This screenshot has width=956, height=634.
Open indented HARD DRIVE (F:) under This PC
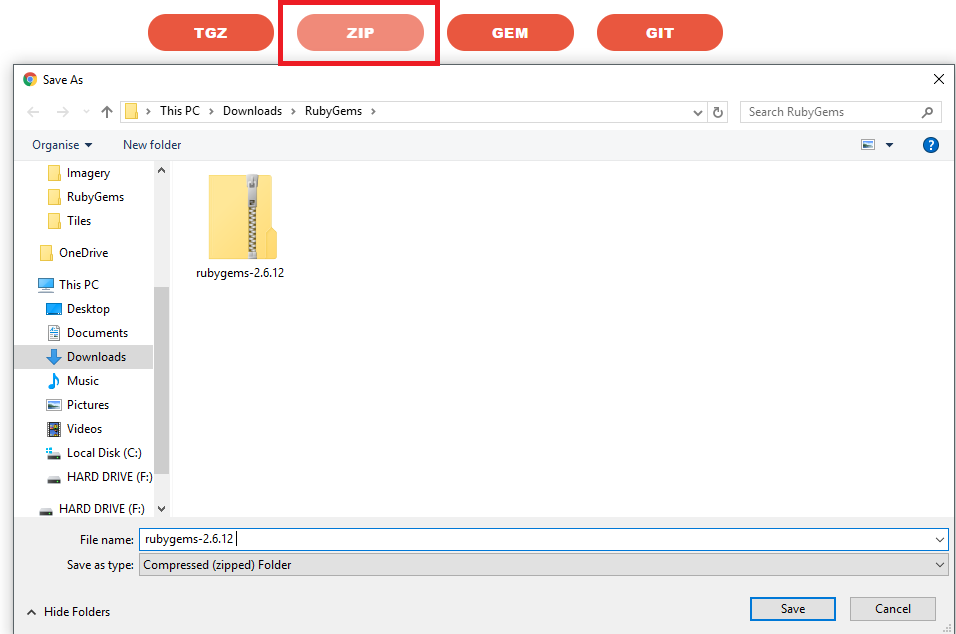(x=110, y=477)
